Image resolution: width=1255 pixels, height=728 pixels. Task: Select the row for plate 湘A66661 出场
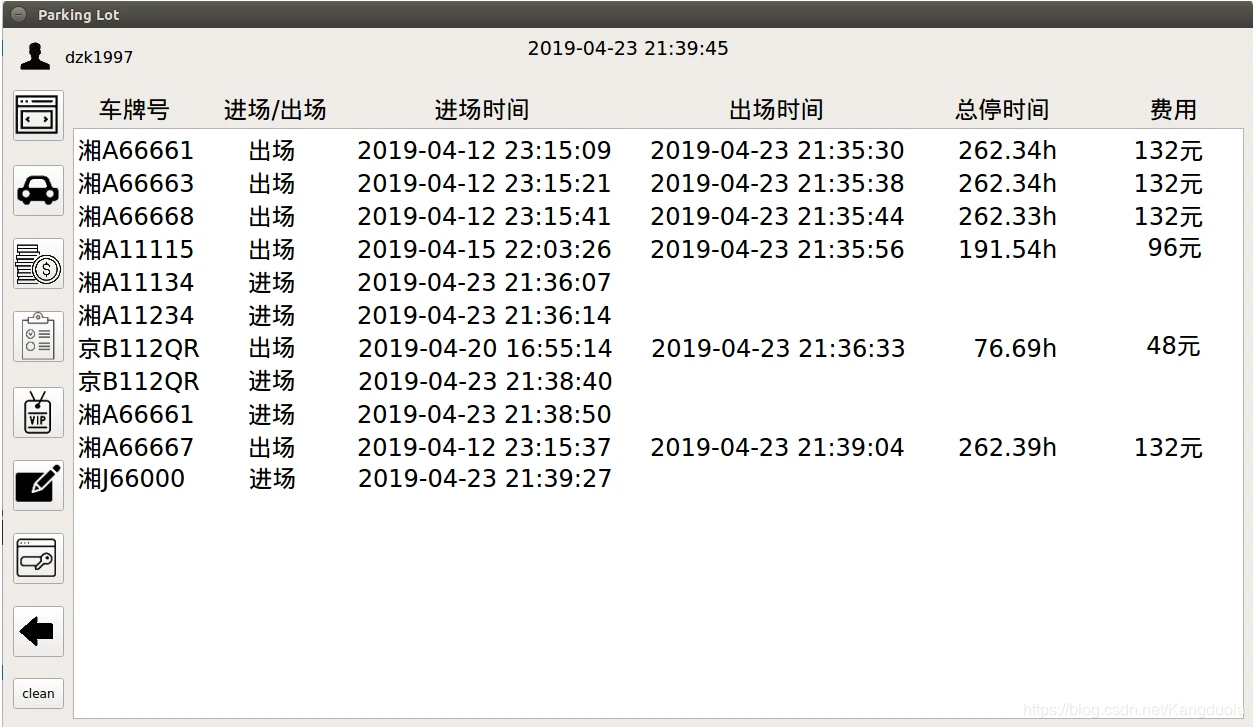point(640,151)
